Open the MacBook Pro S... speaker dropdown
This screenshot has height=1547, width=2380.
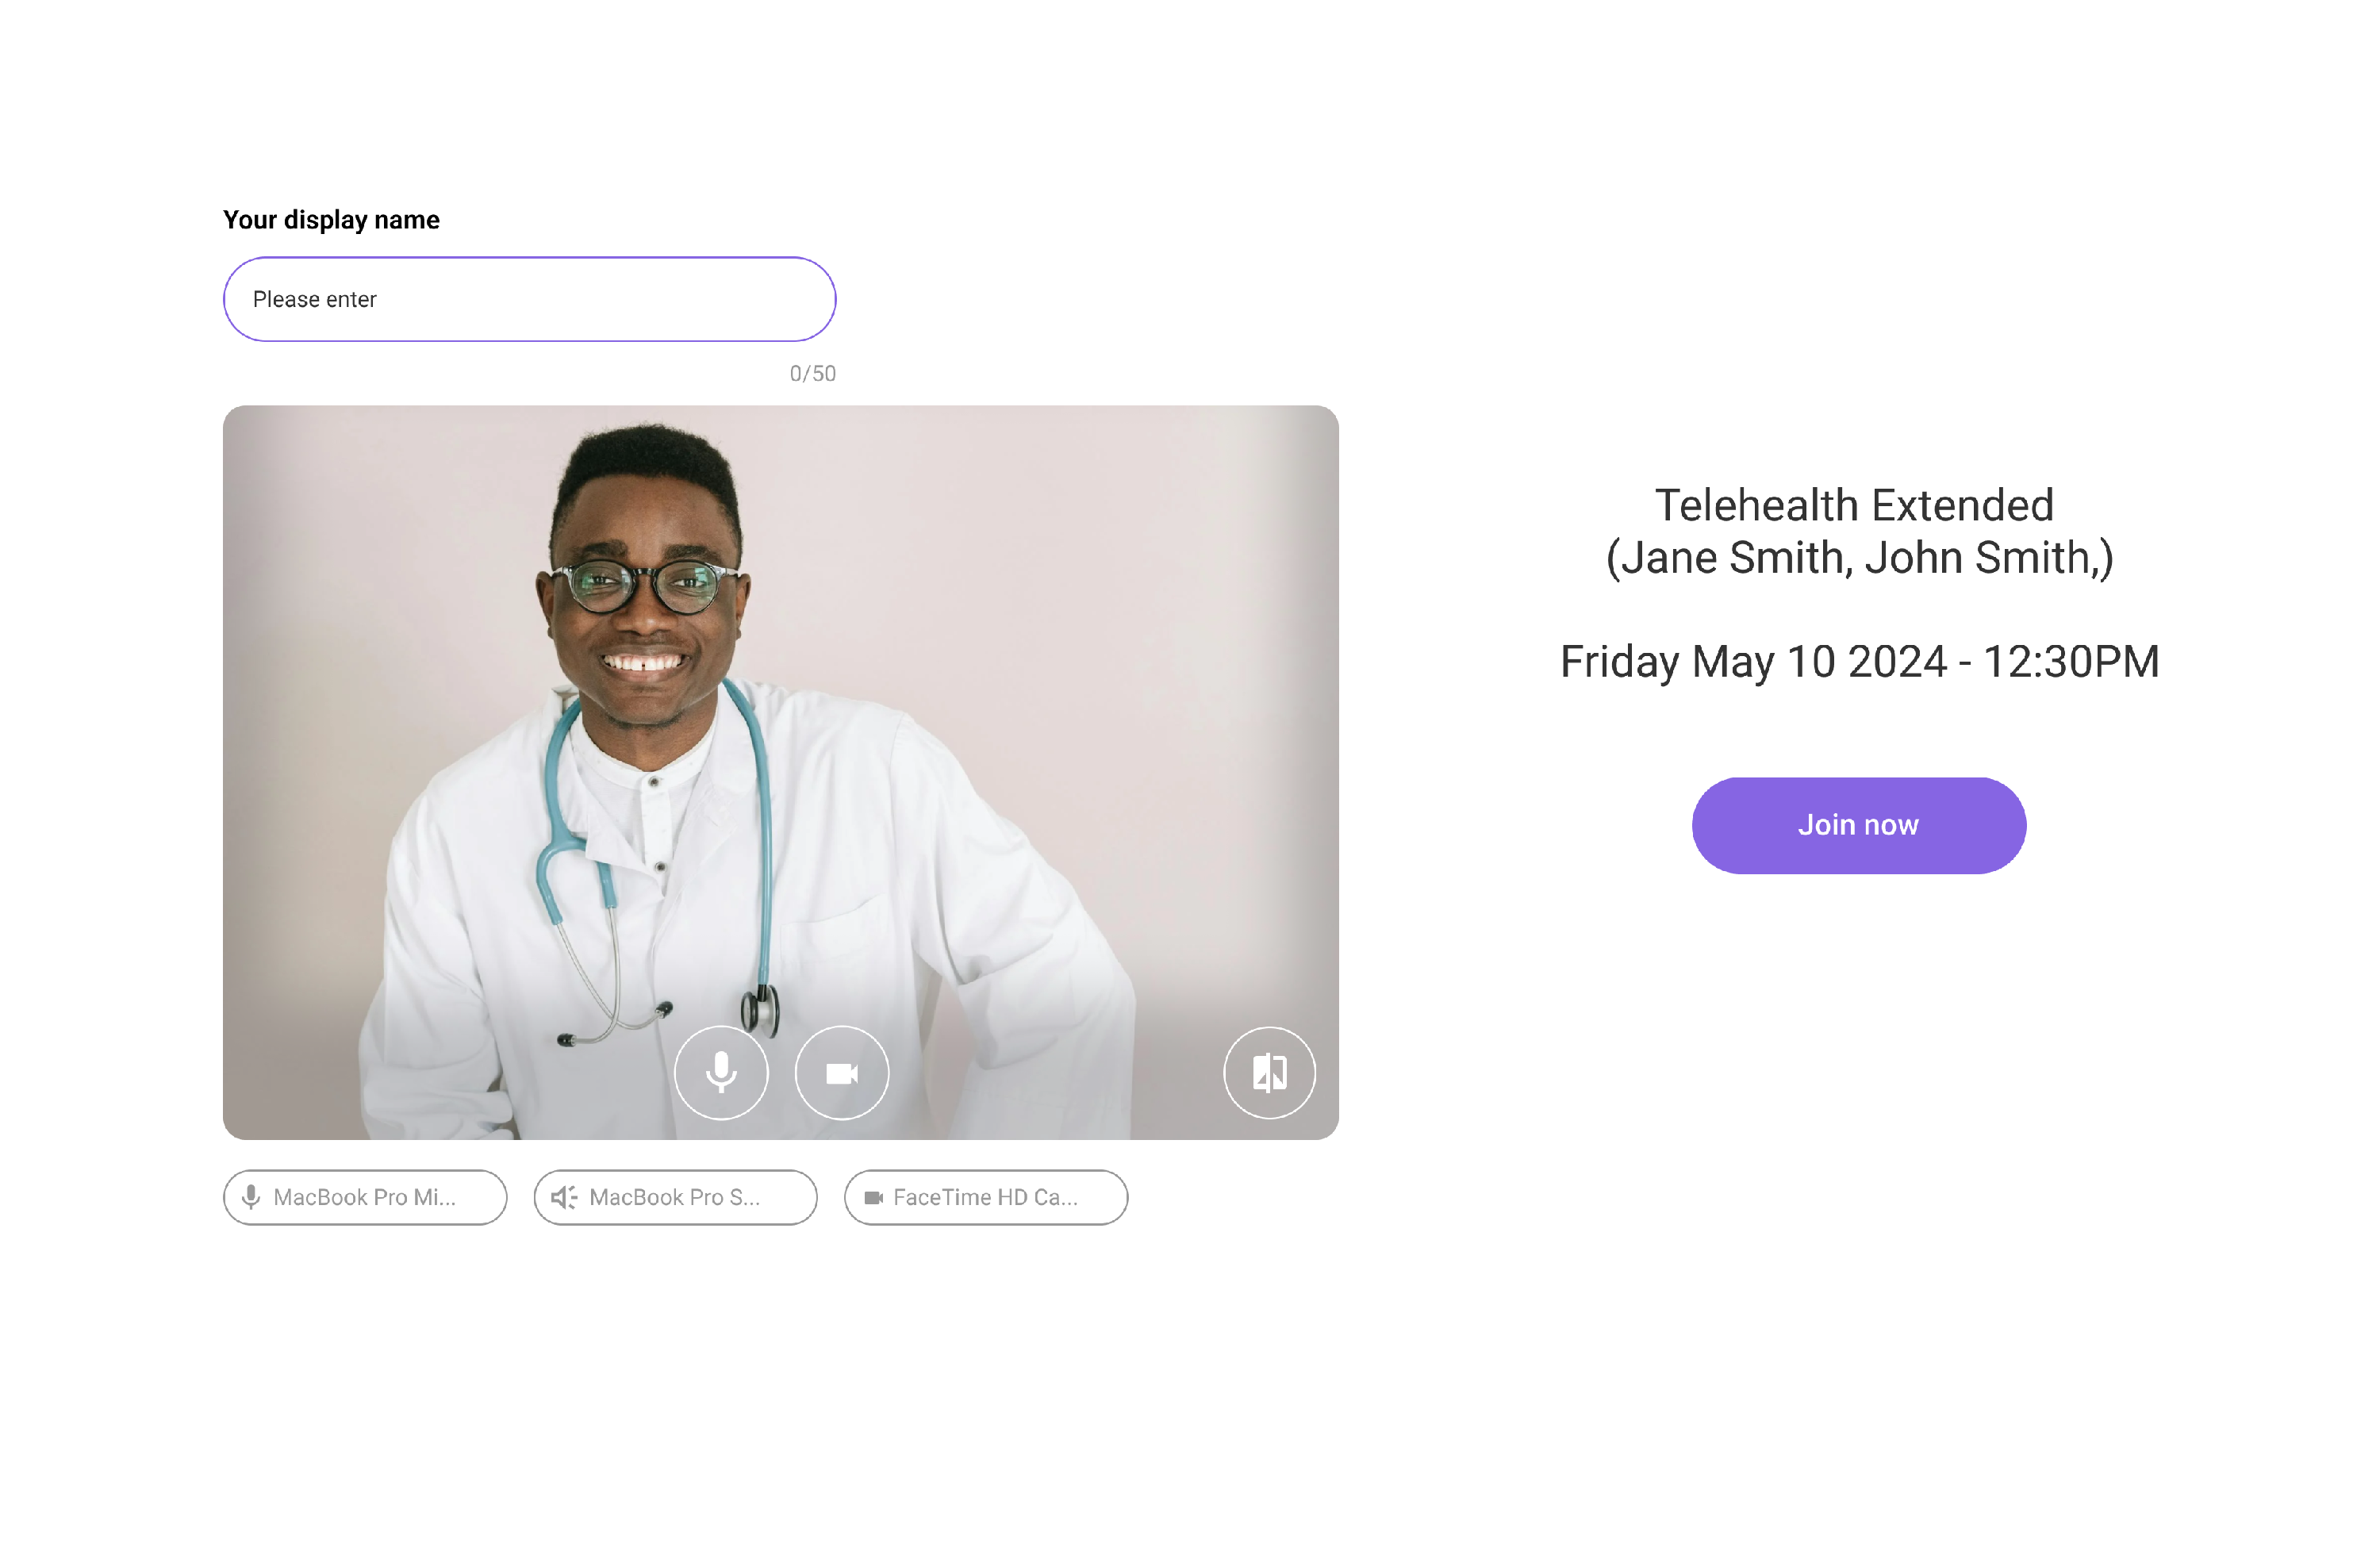[x=675, y=1197]
